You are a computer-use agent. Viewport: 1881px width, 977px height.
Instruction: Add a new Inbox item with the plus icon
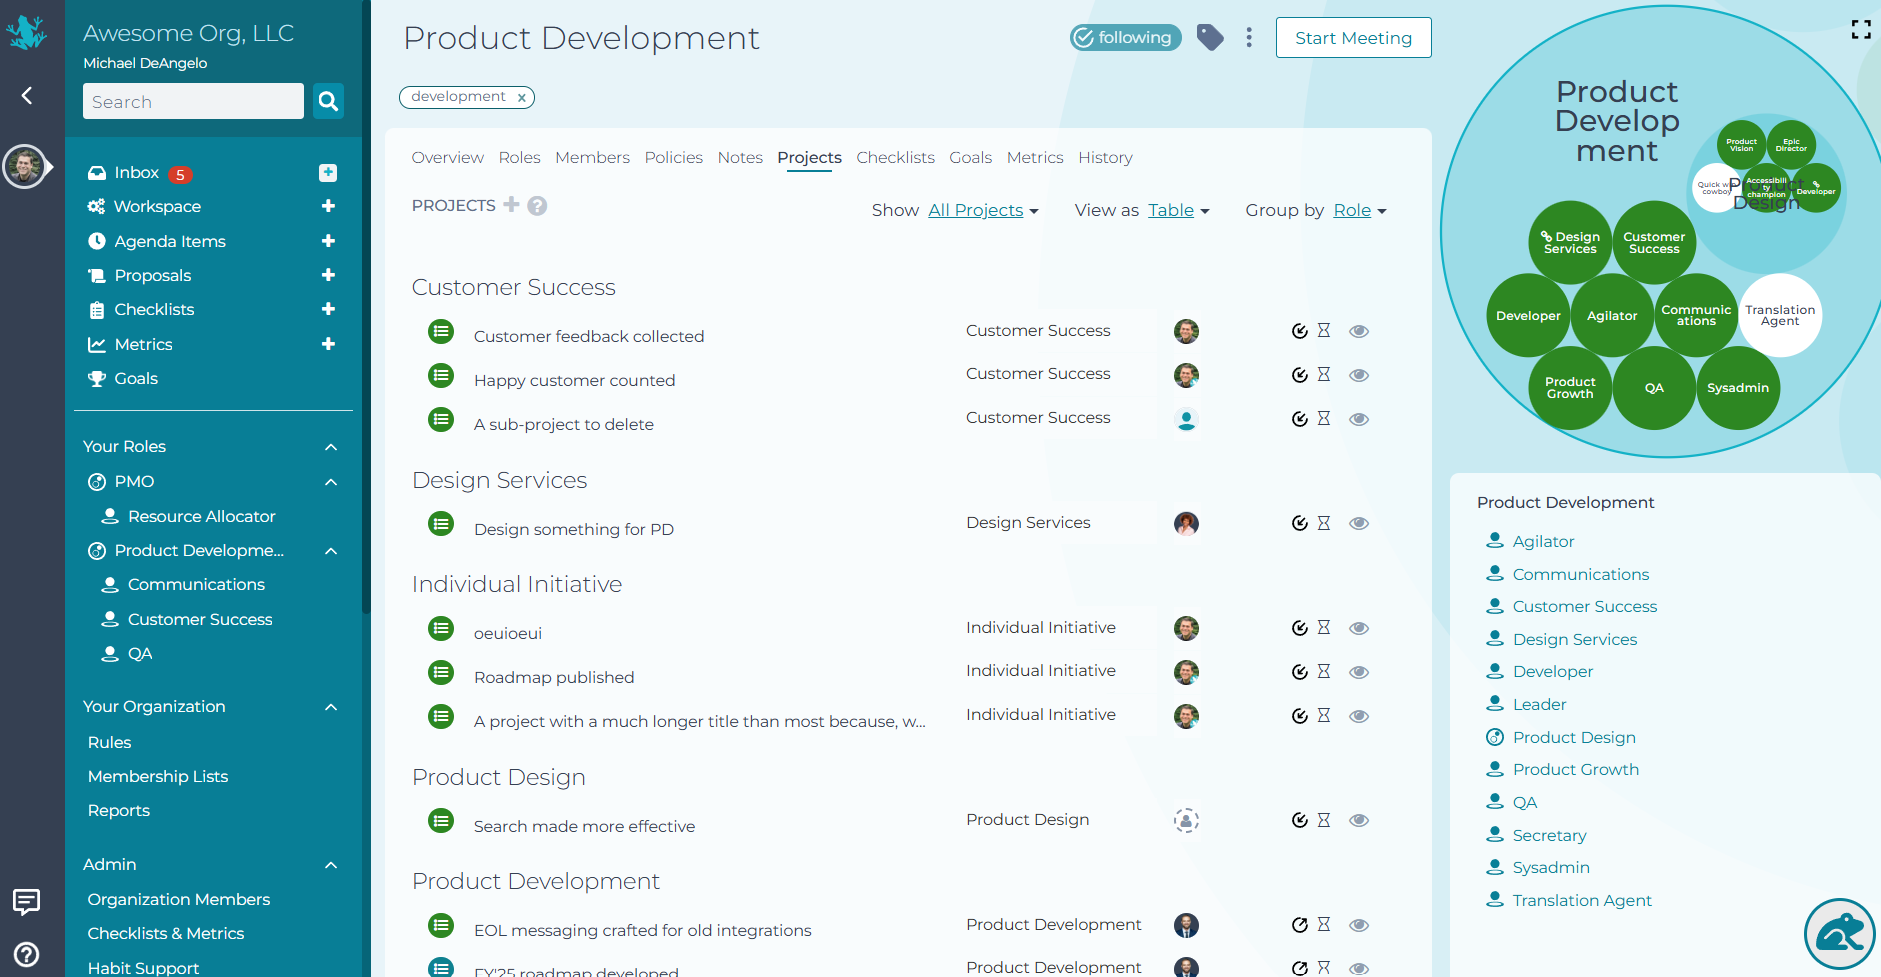tap(328, 172)
